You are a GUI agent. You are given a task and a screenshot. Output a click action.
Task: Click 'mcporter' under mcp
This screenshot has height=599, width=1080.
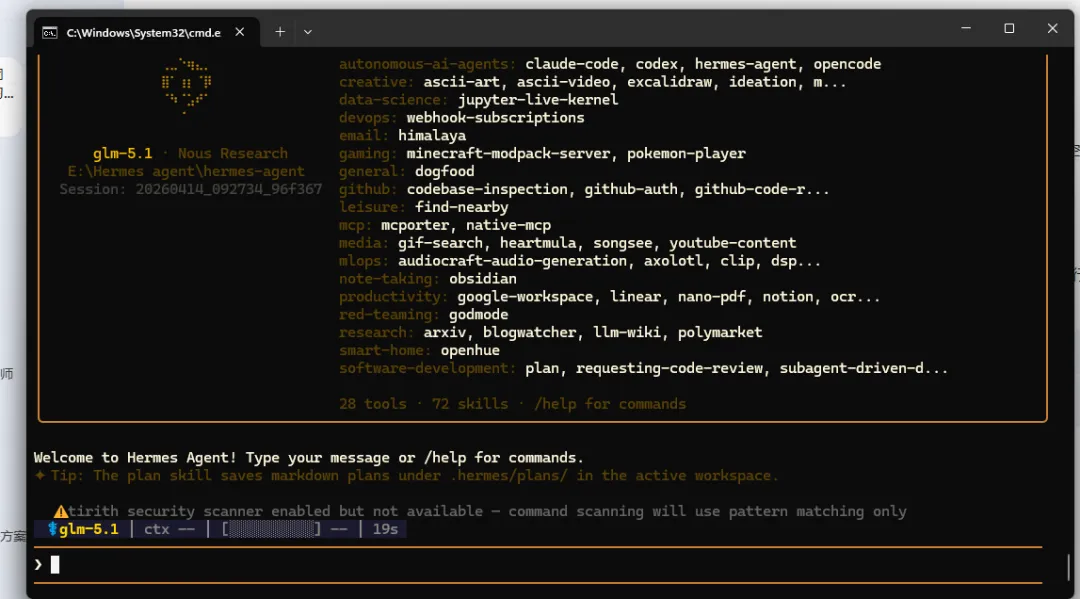(415, 225)
